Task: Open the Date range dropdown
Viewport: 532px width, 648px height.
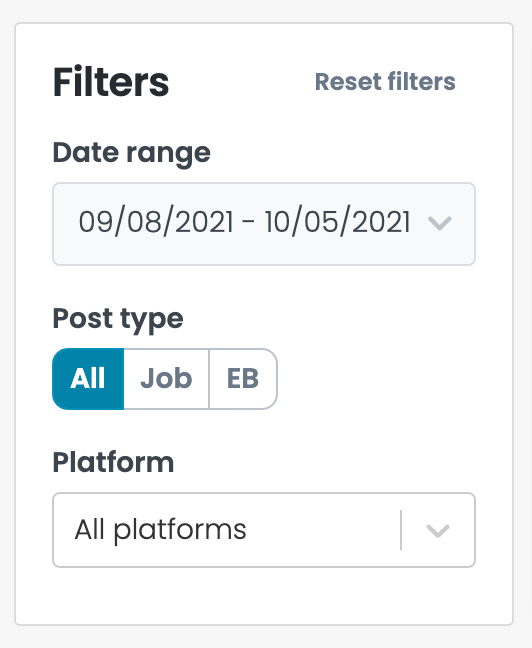Action: tap(264, 224)
